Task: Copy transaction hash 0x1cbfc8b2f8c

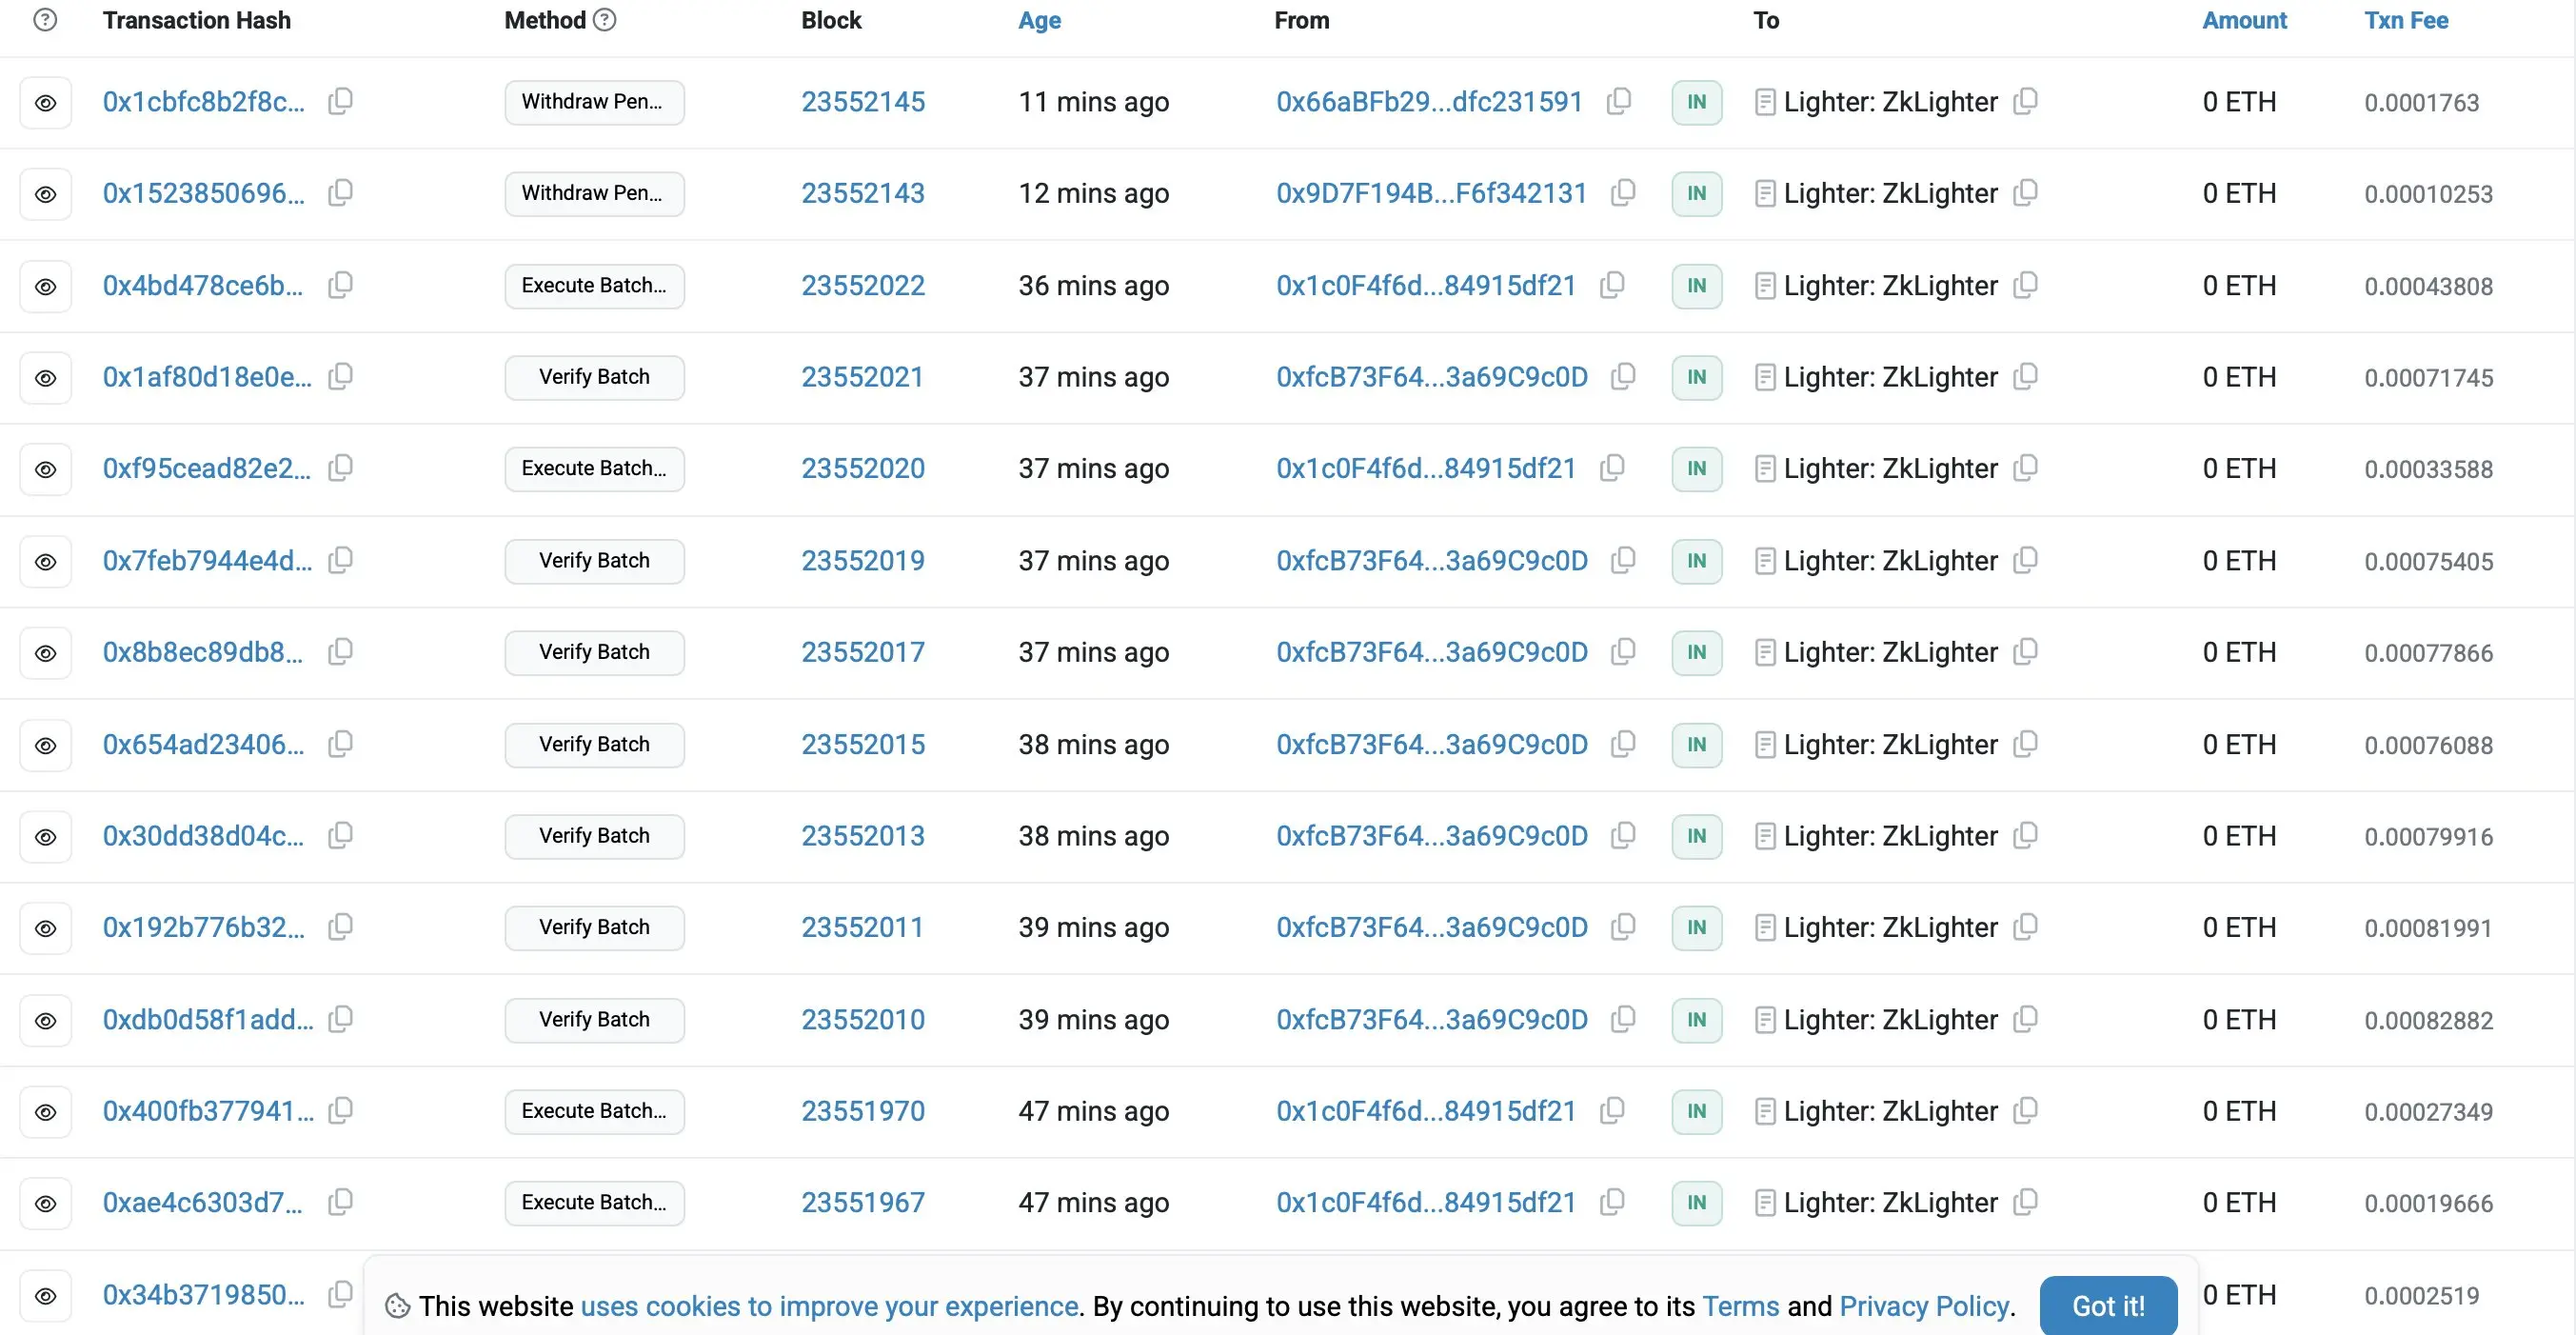Action: click(340, 101)
